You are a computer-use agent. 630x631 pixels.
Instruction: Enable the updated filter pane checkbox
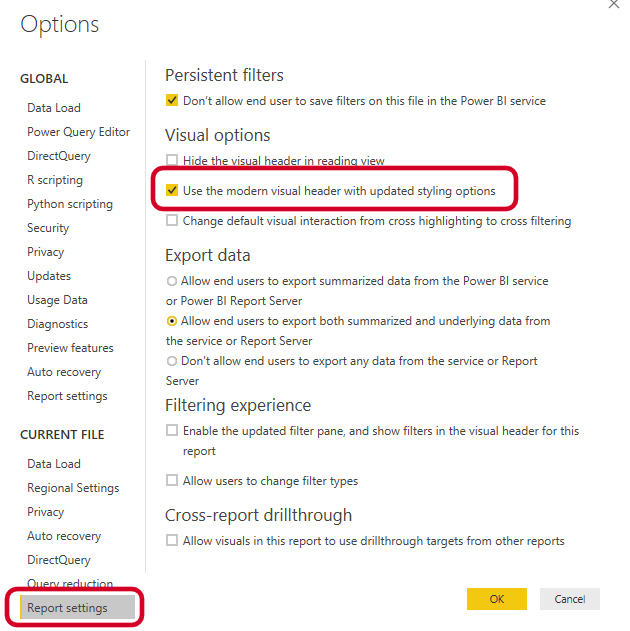[x=172, y=430]
